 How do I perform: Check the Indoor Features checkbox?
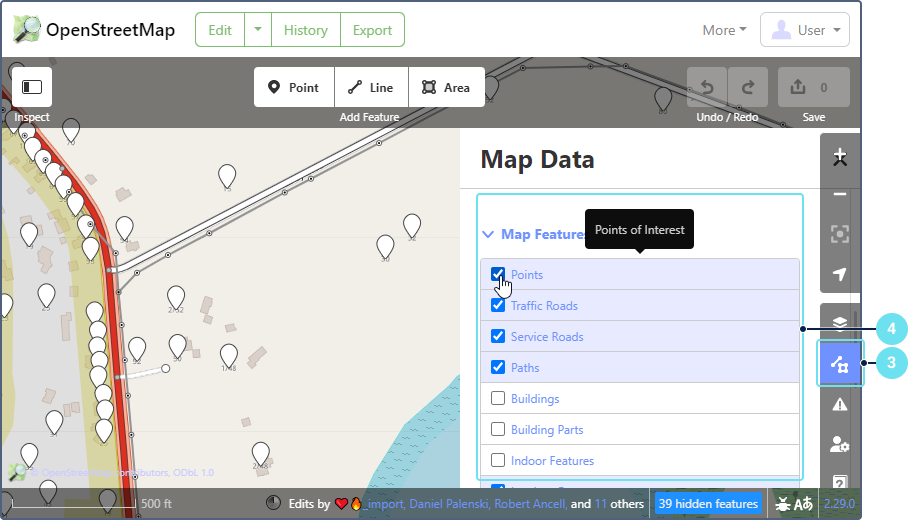498,460
